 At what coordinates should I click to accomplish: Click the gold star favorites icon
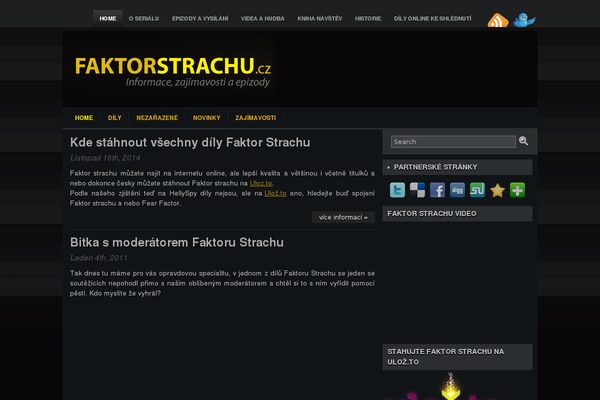(497, 190)
